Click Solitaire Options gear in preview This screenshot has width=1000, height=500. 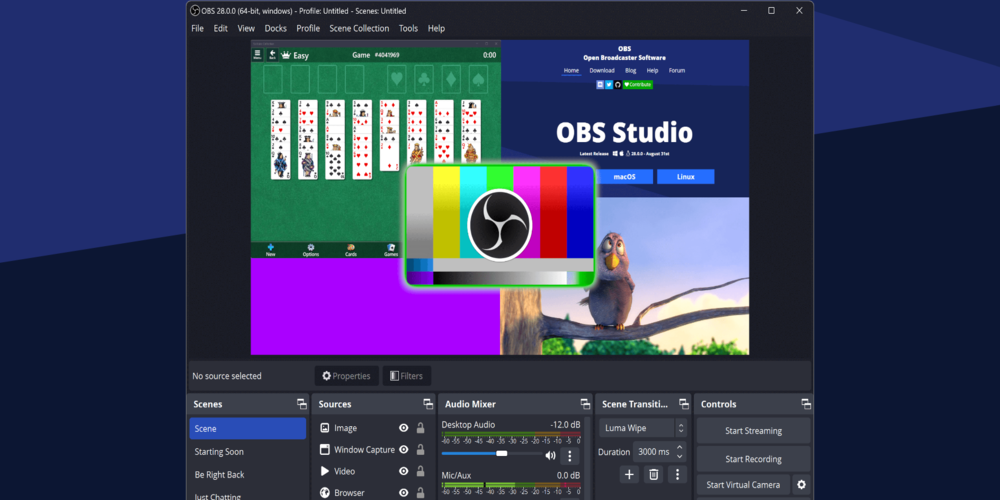pos(311,249)
